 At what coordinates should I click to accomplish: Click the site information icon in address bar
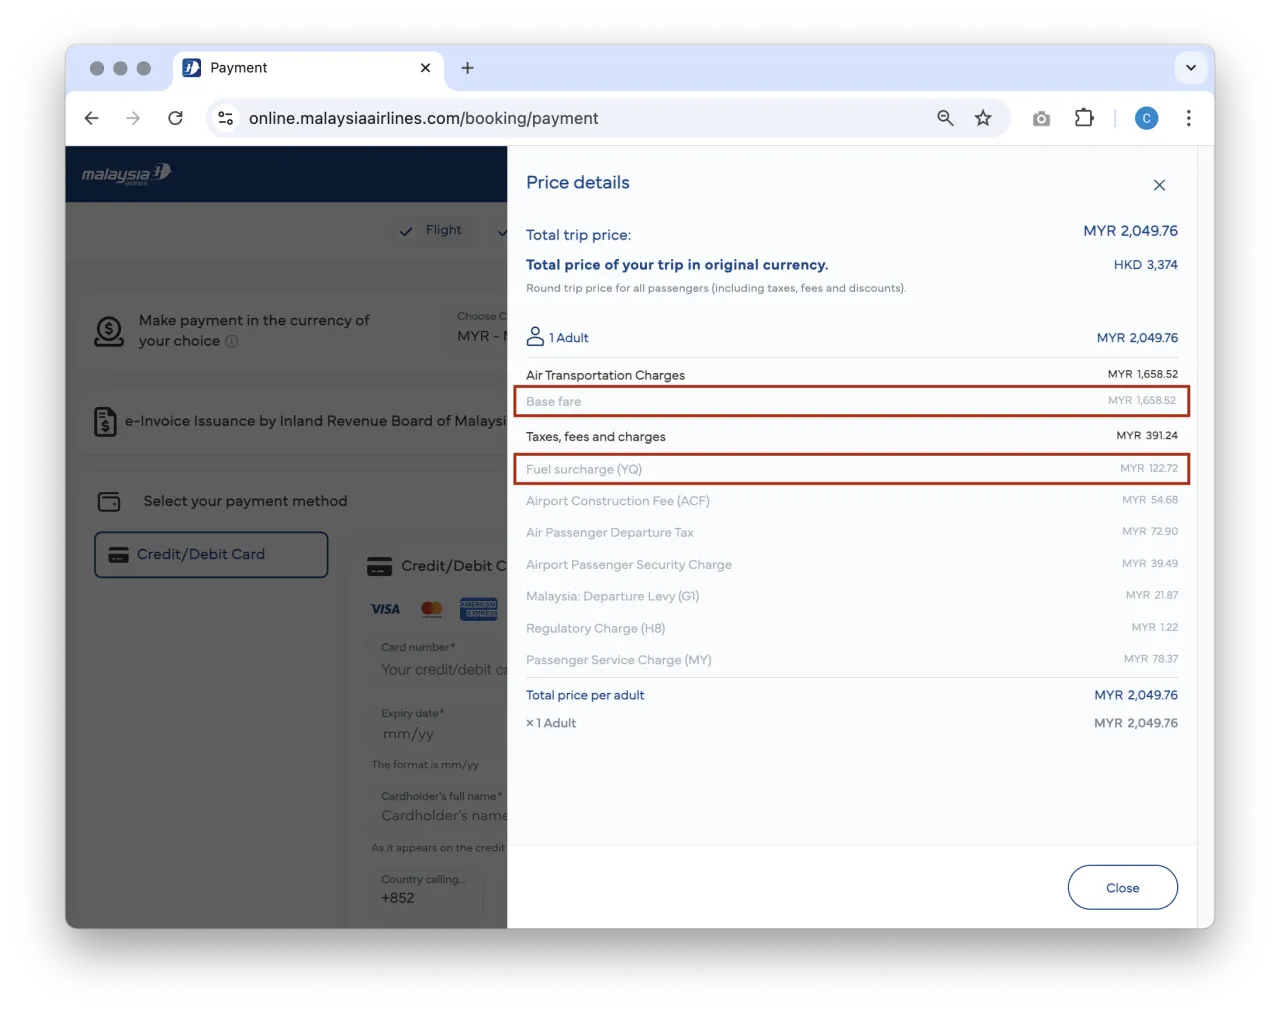226,118
